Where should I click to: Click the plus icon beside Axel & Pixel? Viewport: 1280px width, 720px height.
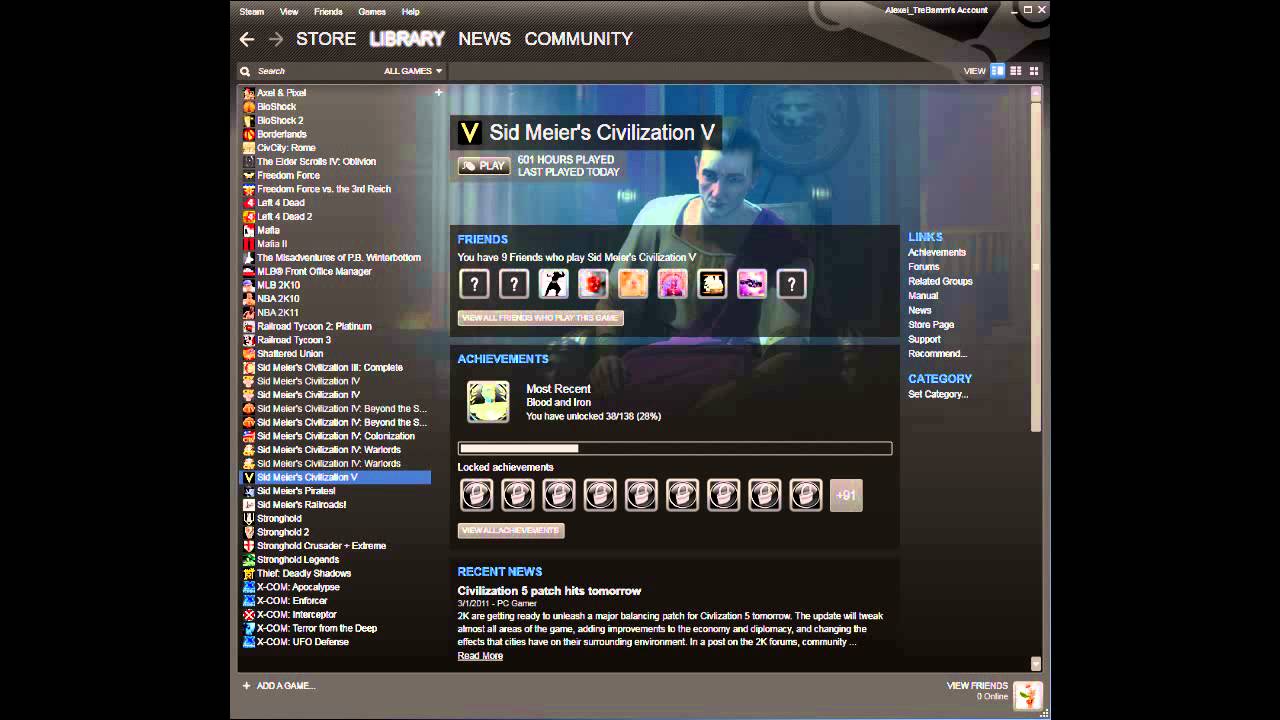click(x=438, y=92)
